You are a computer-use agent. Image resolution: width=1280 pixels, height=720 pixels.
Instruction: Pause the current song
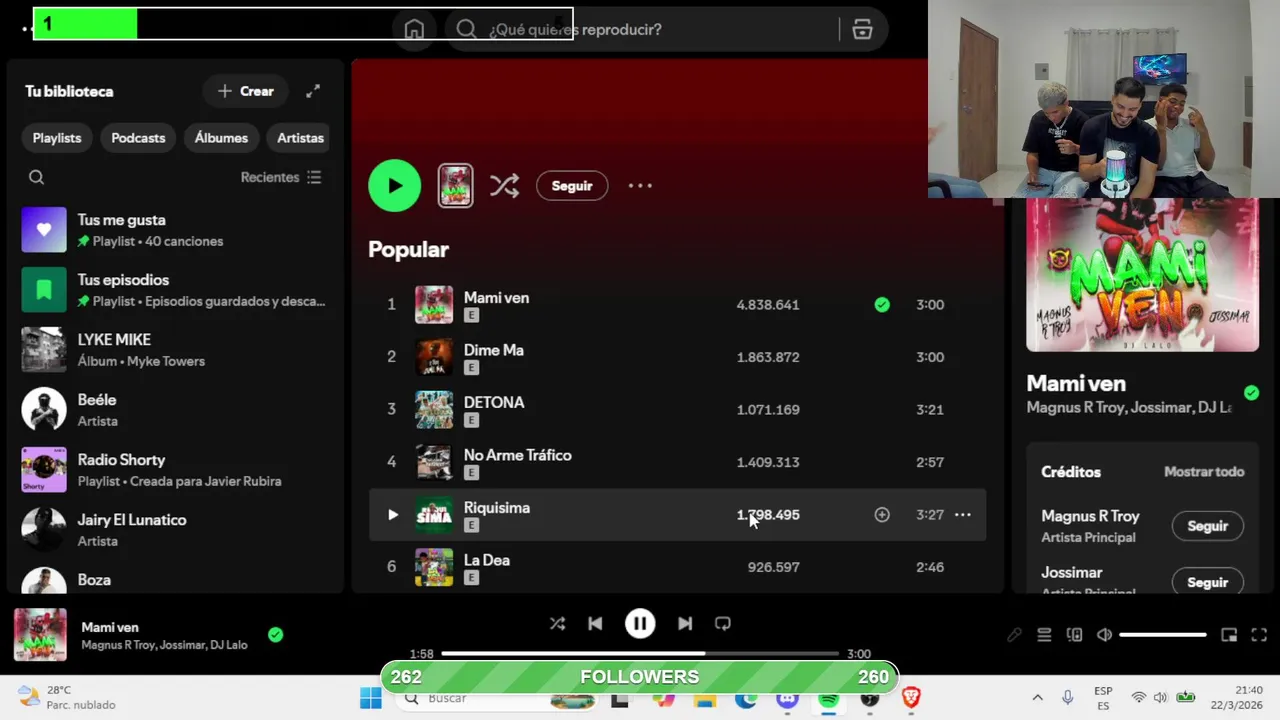(x=640, y=624)
